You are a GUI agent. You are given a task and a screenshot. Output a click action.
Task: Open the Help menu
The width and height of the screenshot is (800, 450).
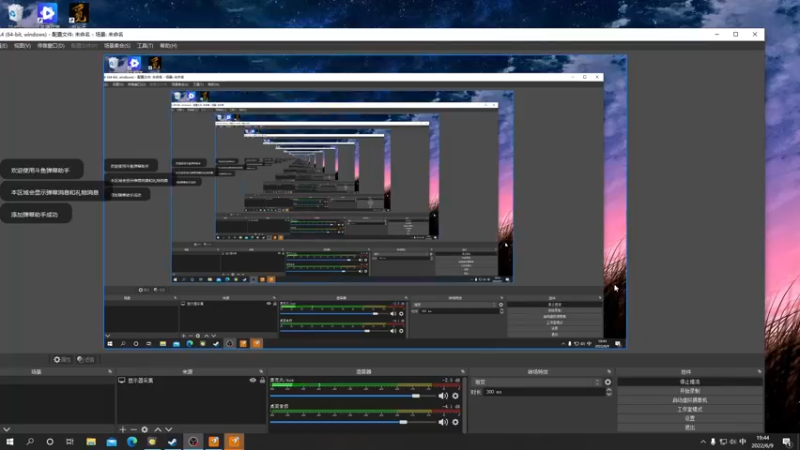168,45
